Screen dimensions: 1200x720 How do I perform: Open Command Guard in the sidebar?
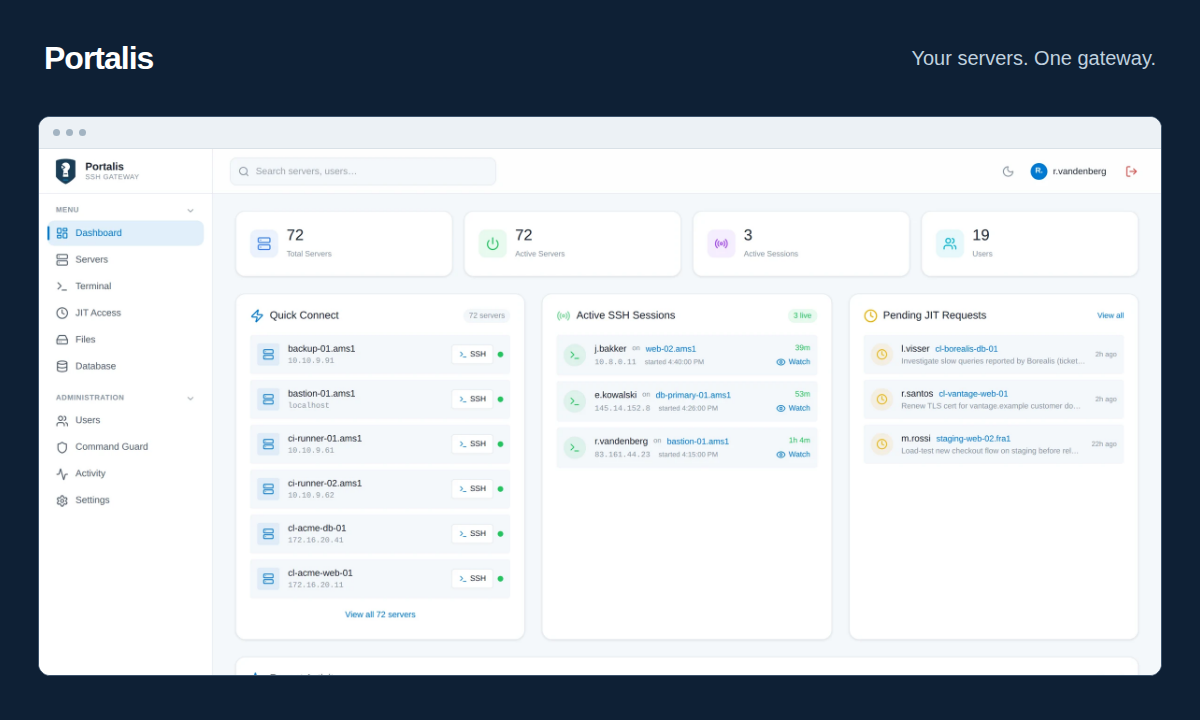[126, 447]
